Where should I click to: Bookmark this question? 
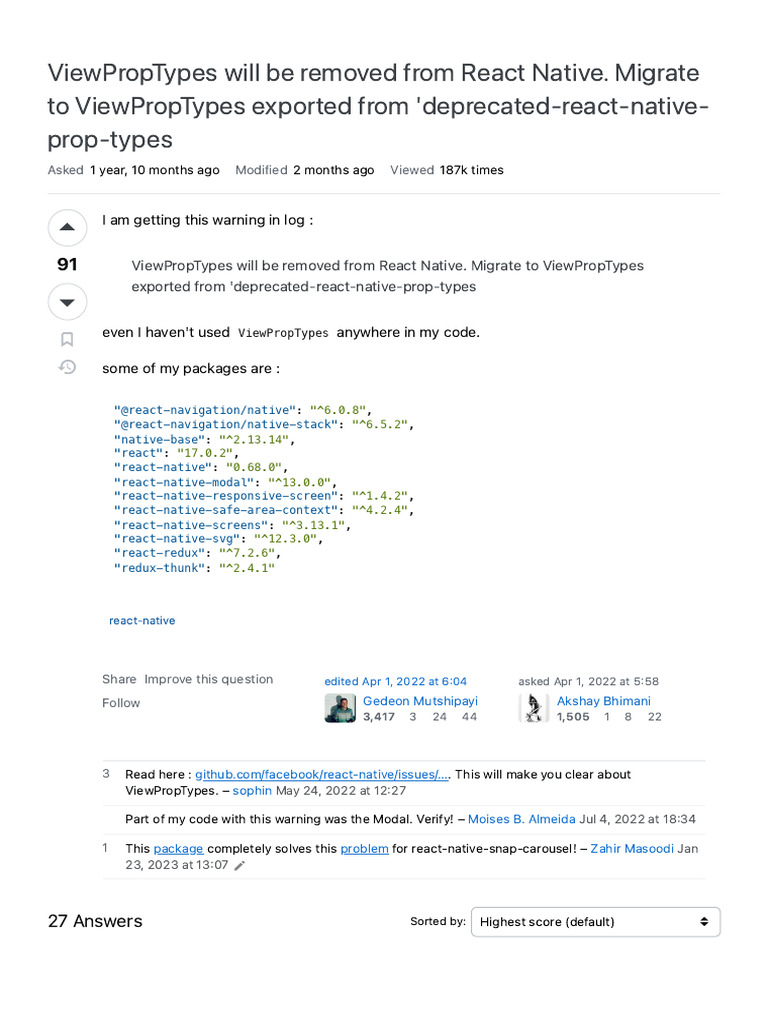point(67,340)
